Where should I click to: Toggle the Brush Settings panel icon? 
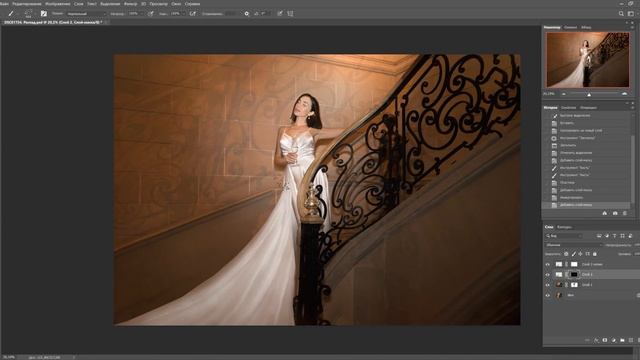(44, 13)
